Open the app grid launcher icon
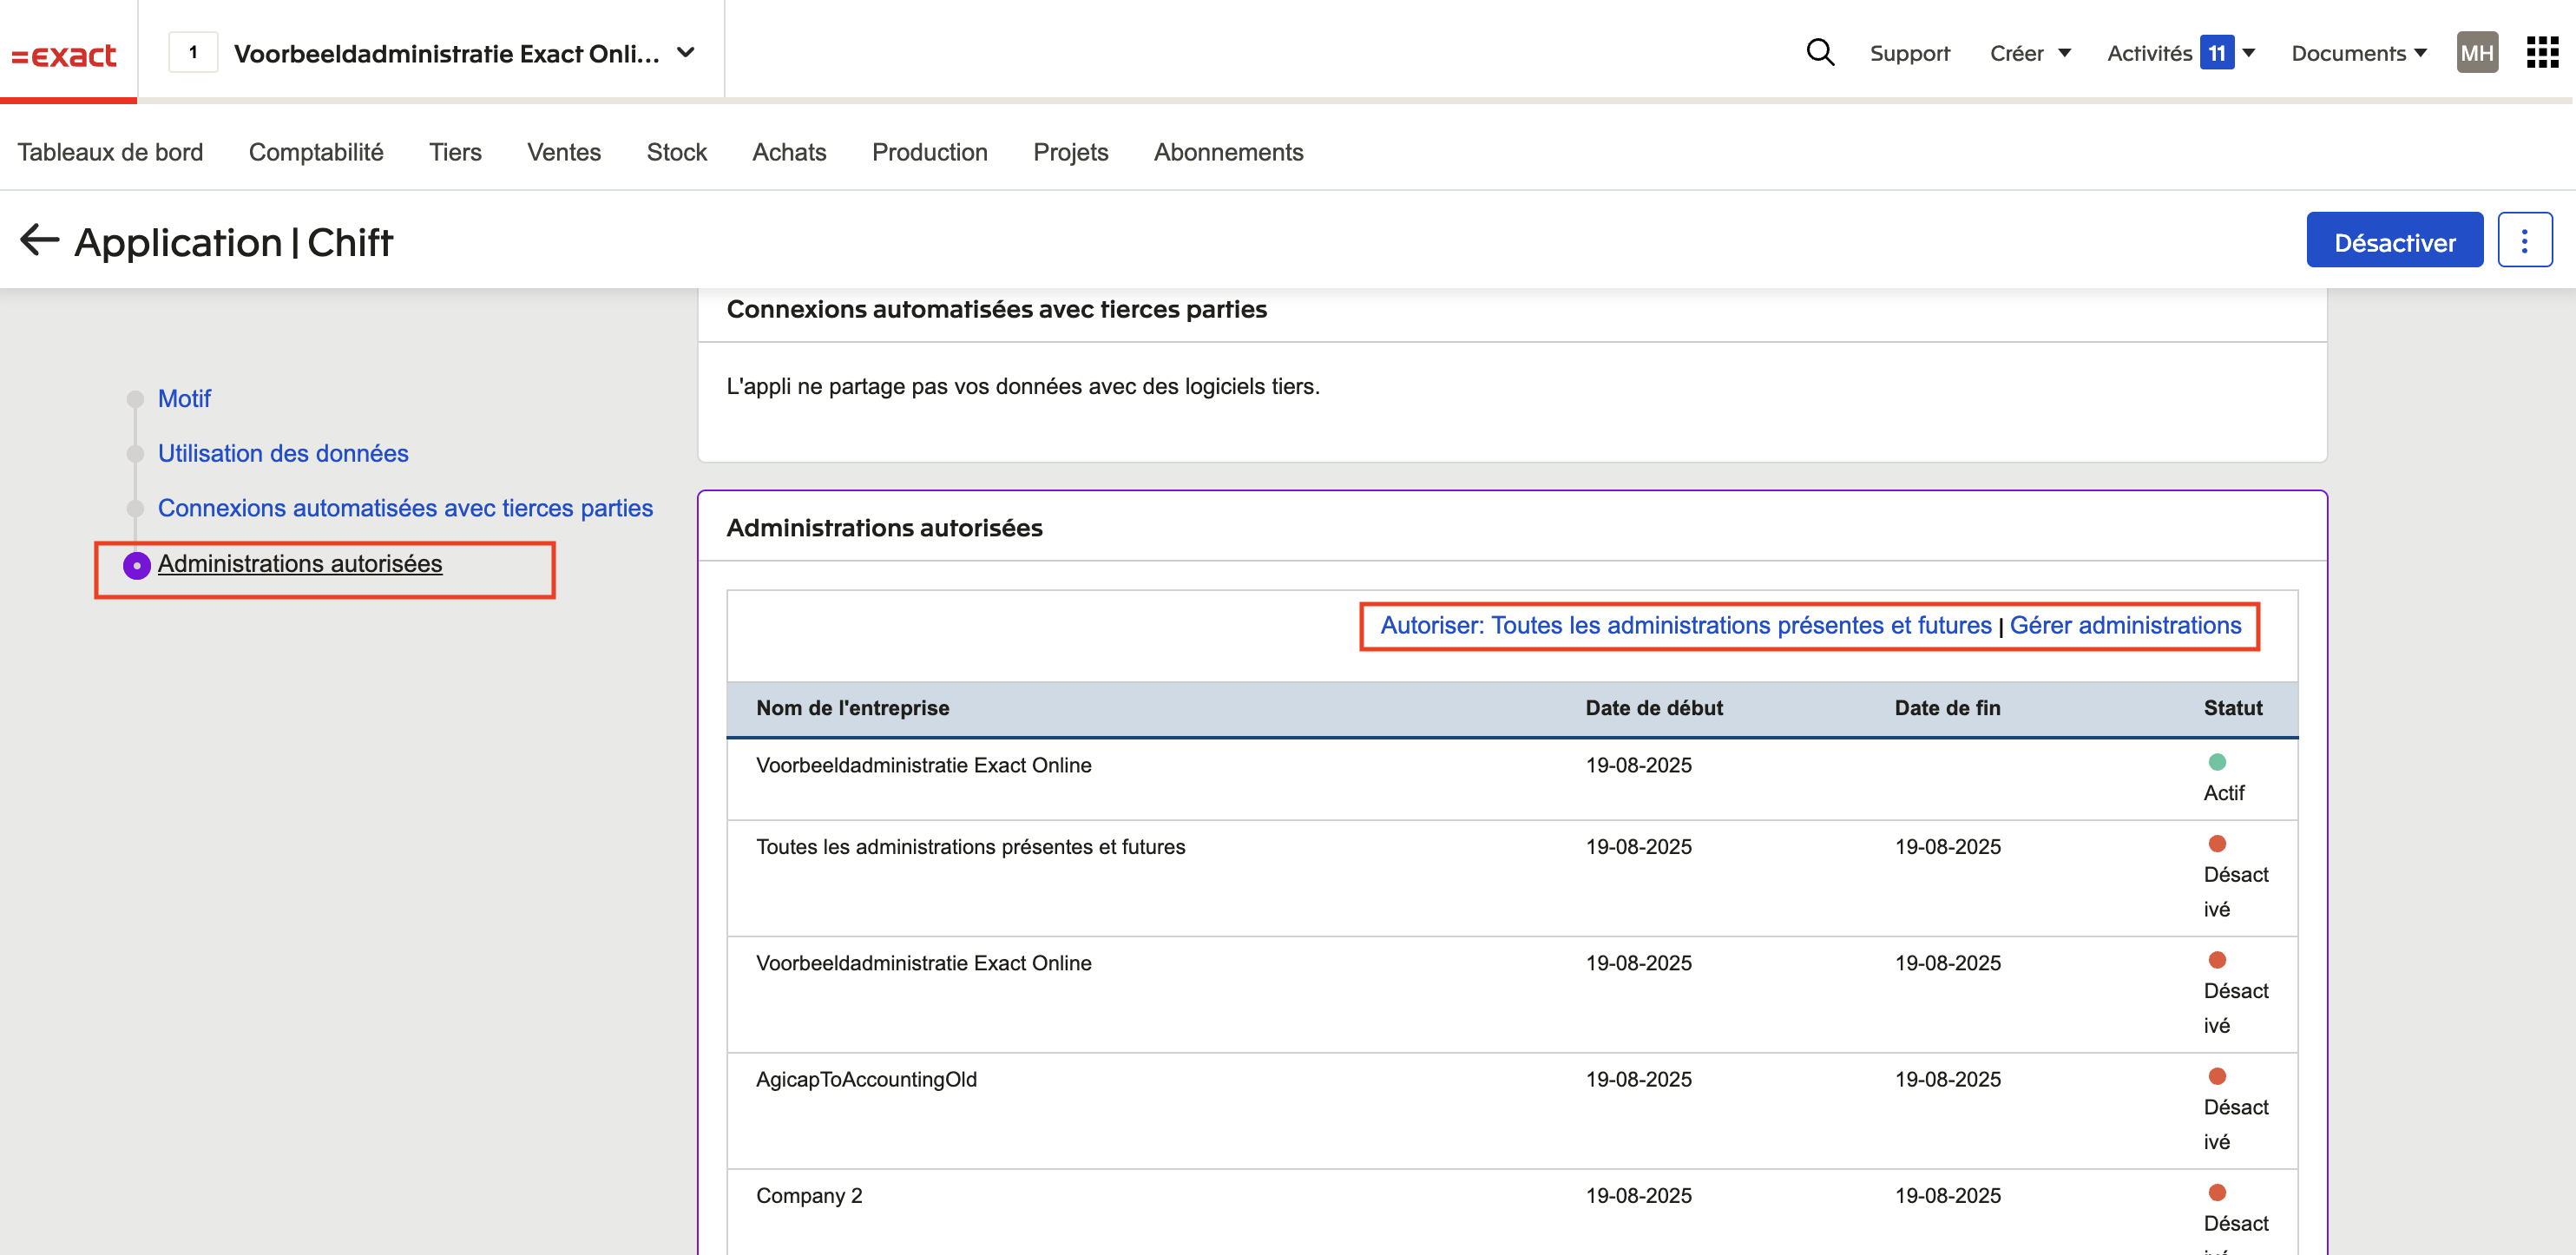 [2542, 52]
